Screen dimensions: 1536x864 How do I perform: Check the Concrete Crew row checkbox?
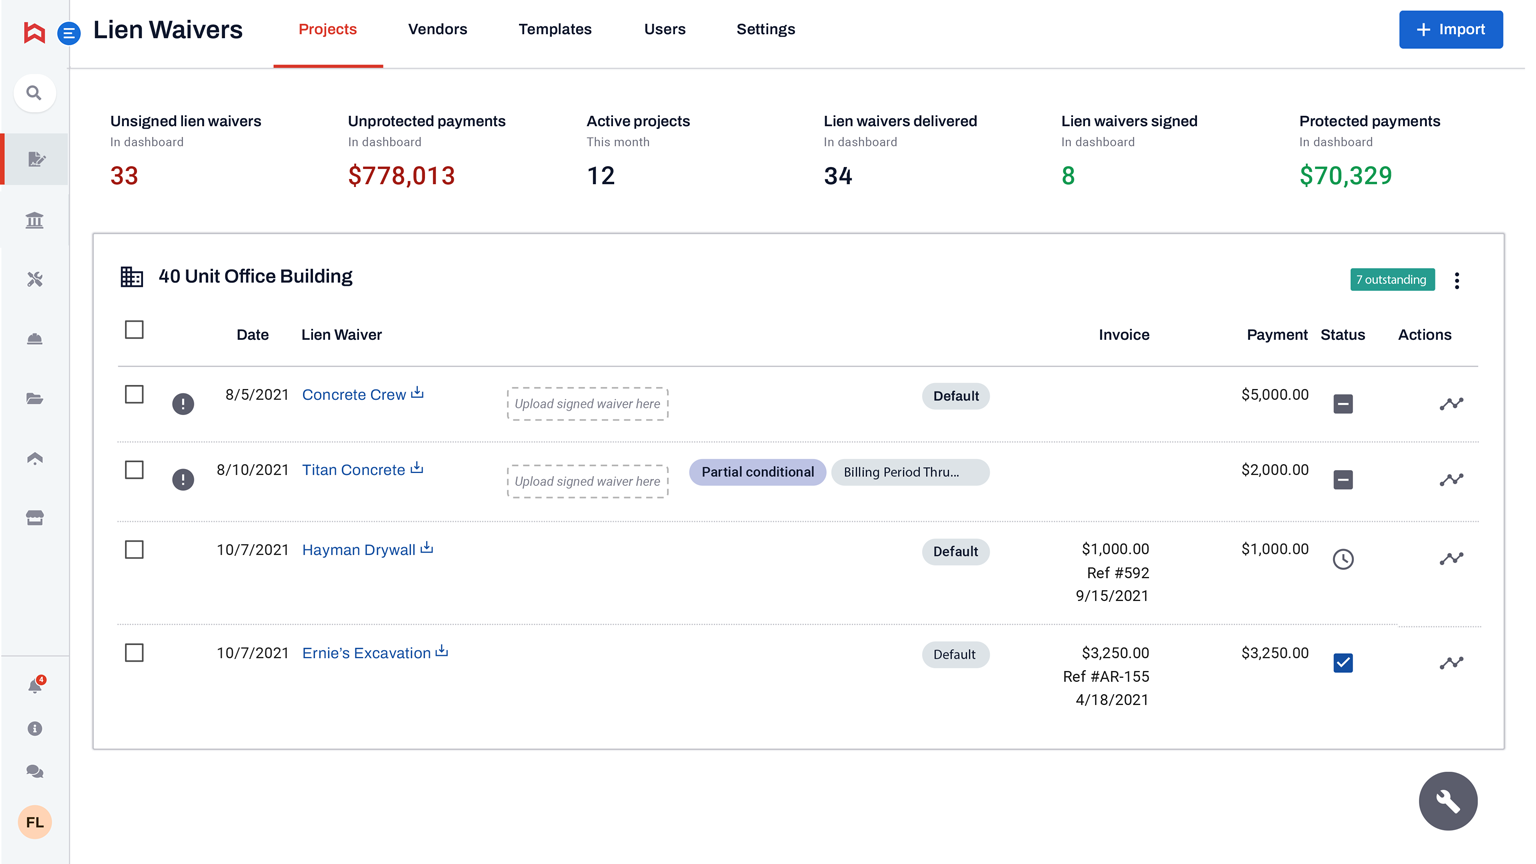pyautogui.click(x=134, y=395)
